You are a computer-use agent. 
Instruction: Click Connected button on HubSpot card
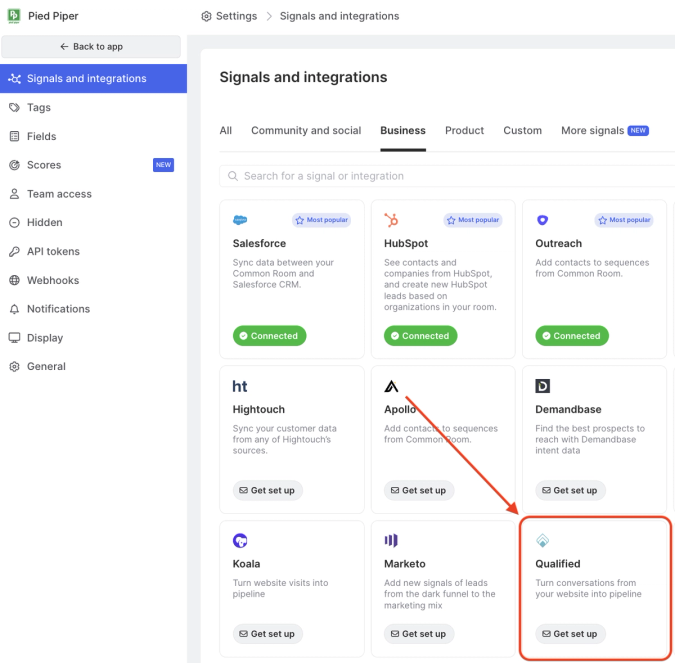pos(421,336)
